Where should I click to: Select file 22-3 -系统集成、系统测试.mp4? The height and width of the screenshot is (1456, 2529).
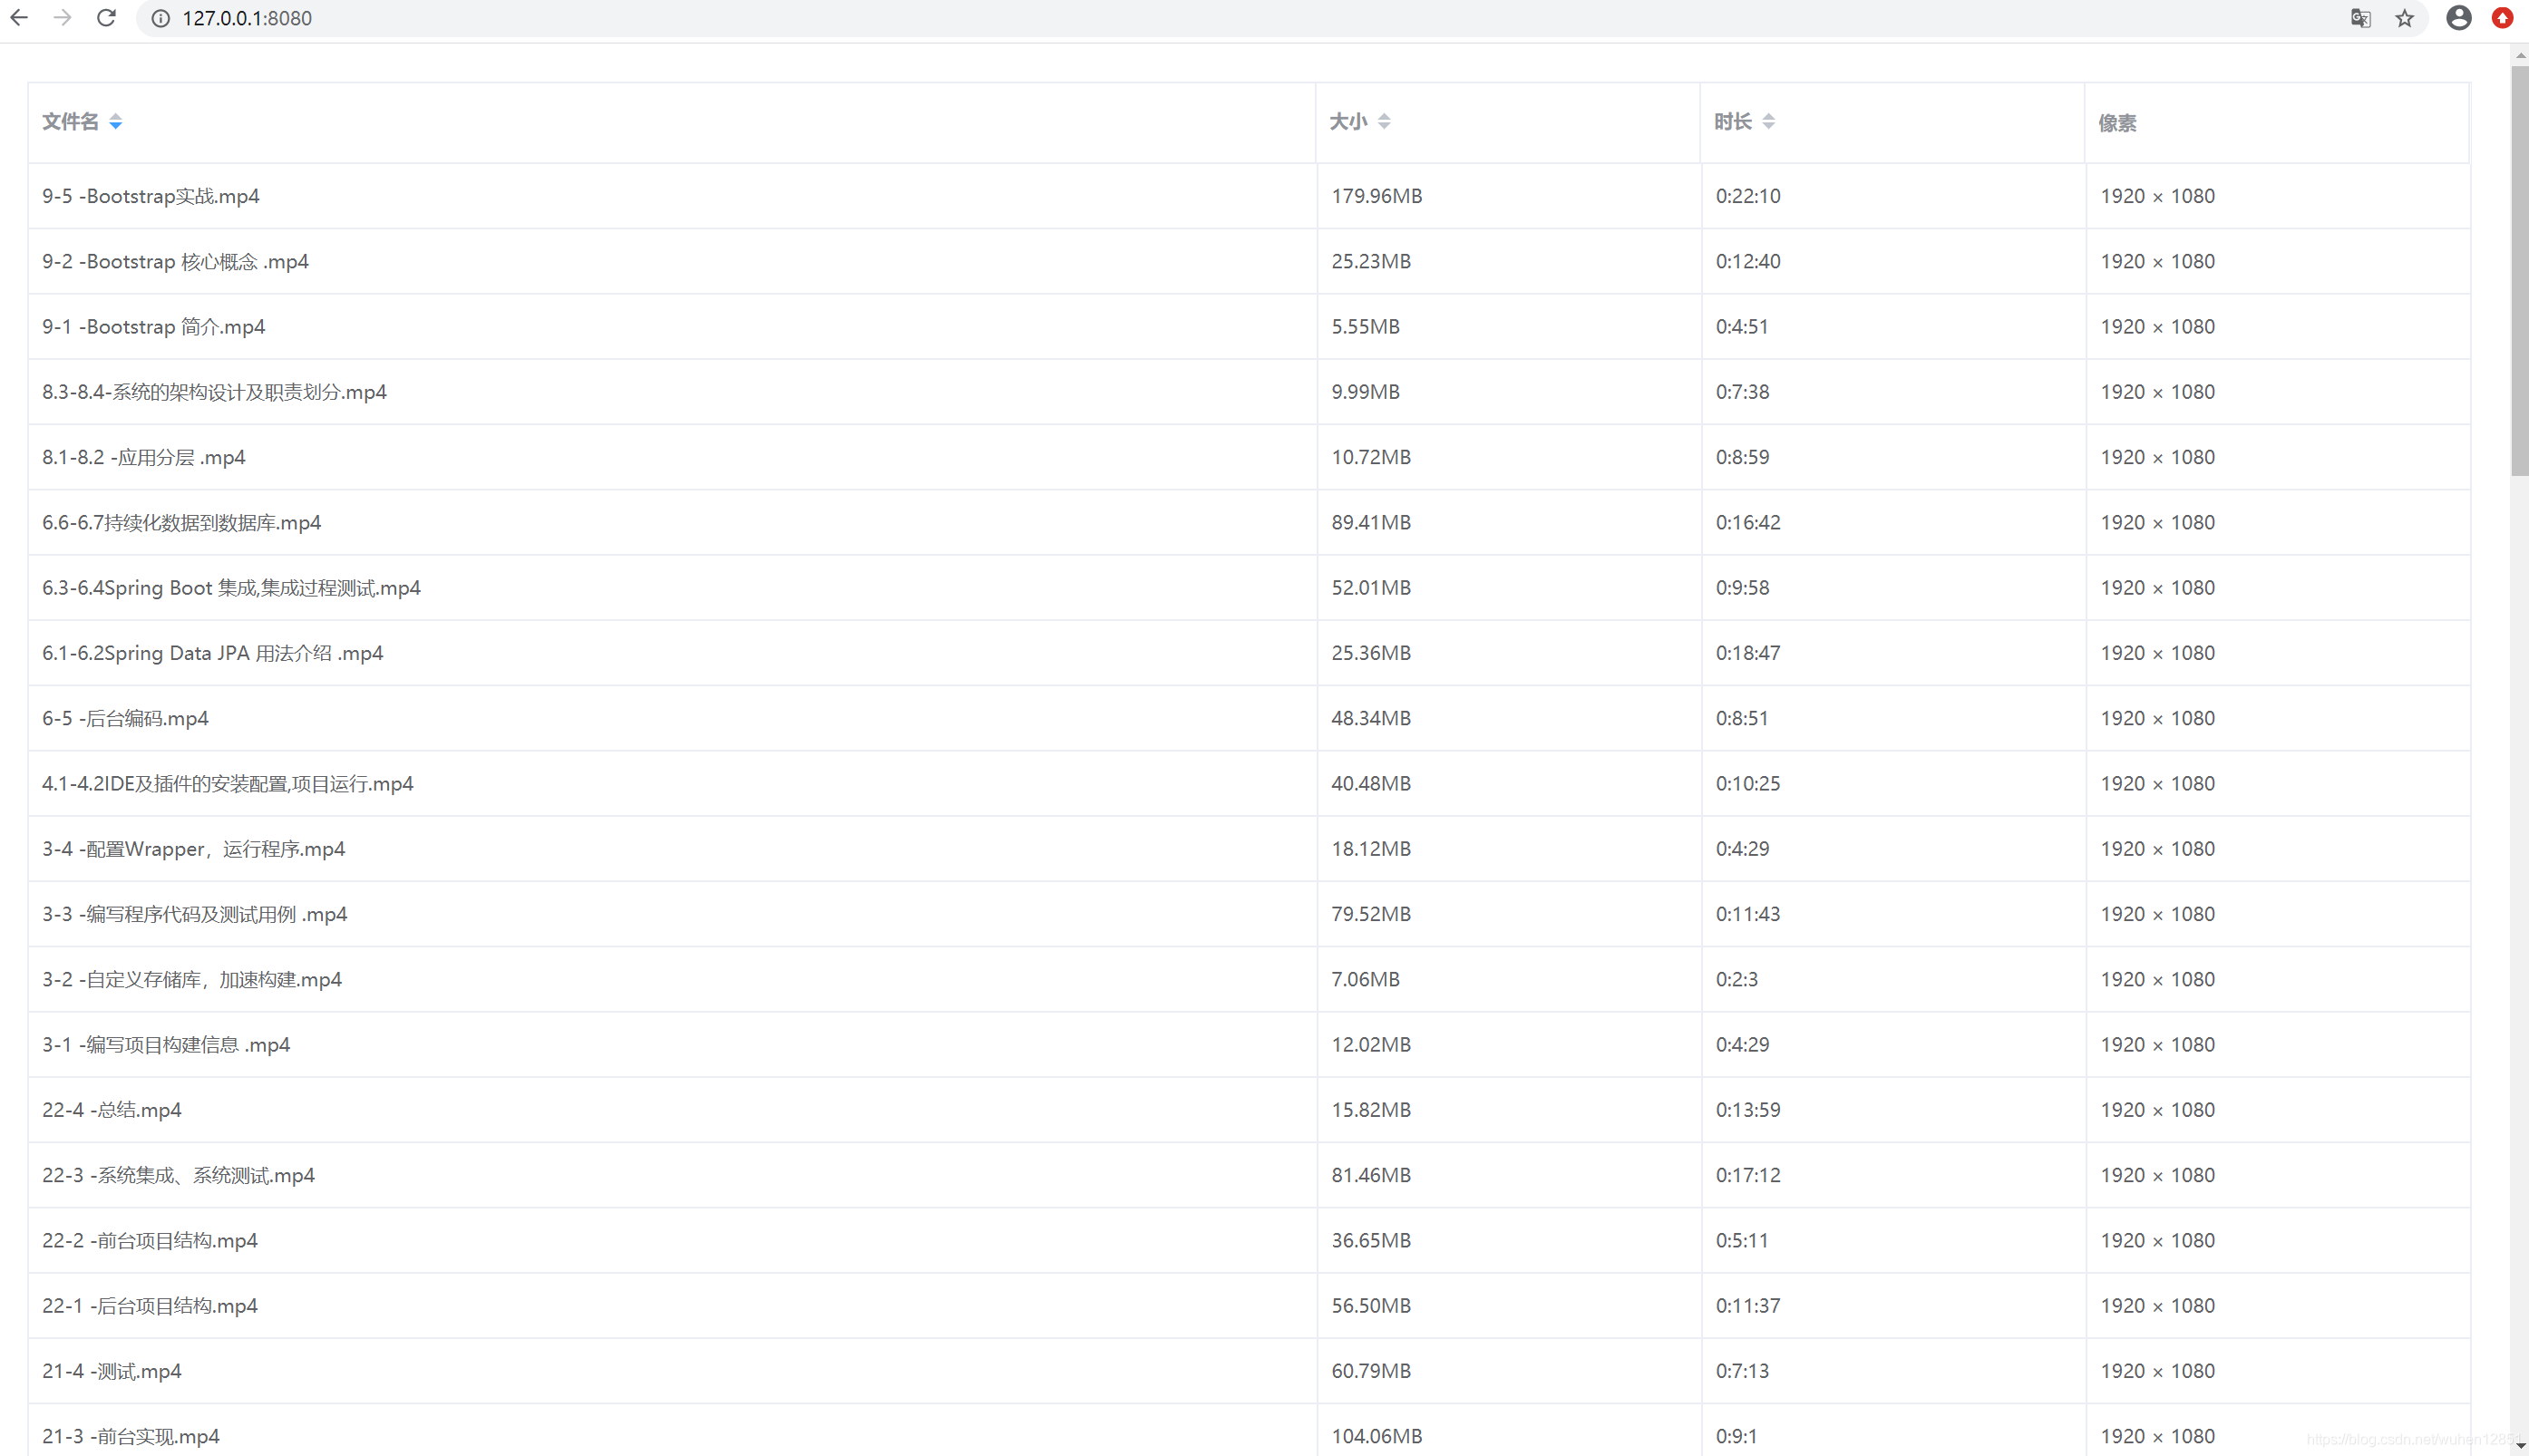(178, 1176)
